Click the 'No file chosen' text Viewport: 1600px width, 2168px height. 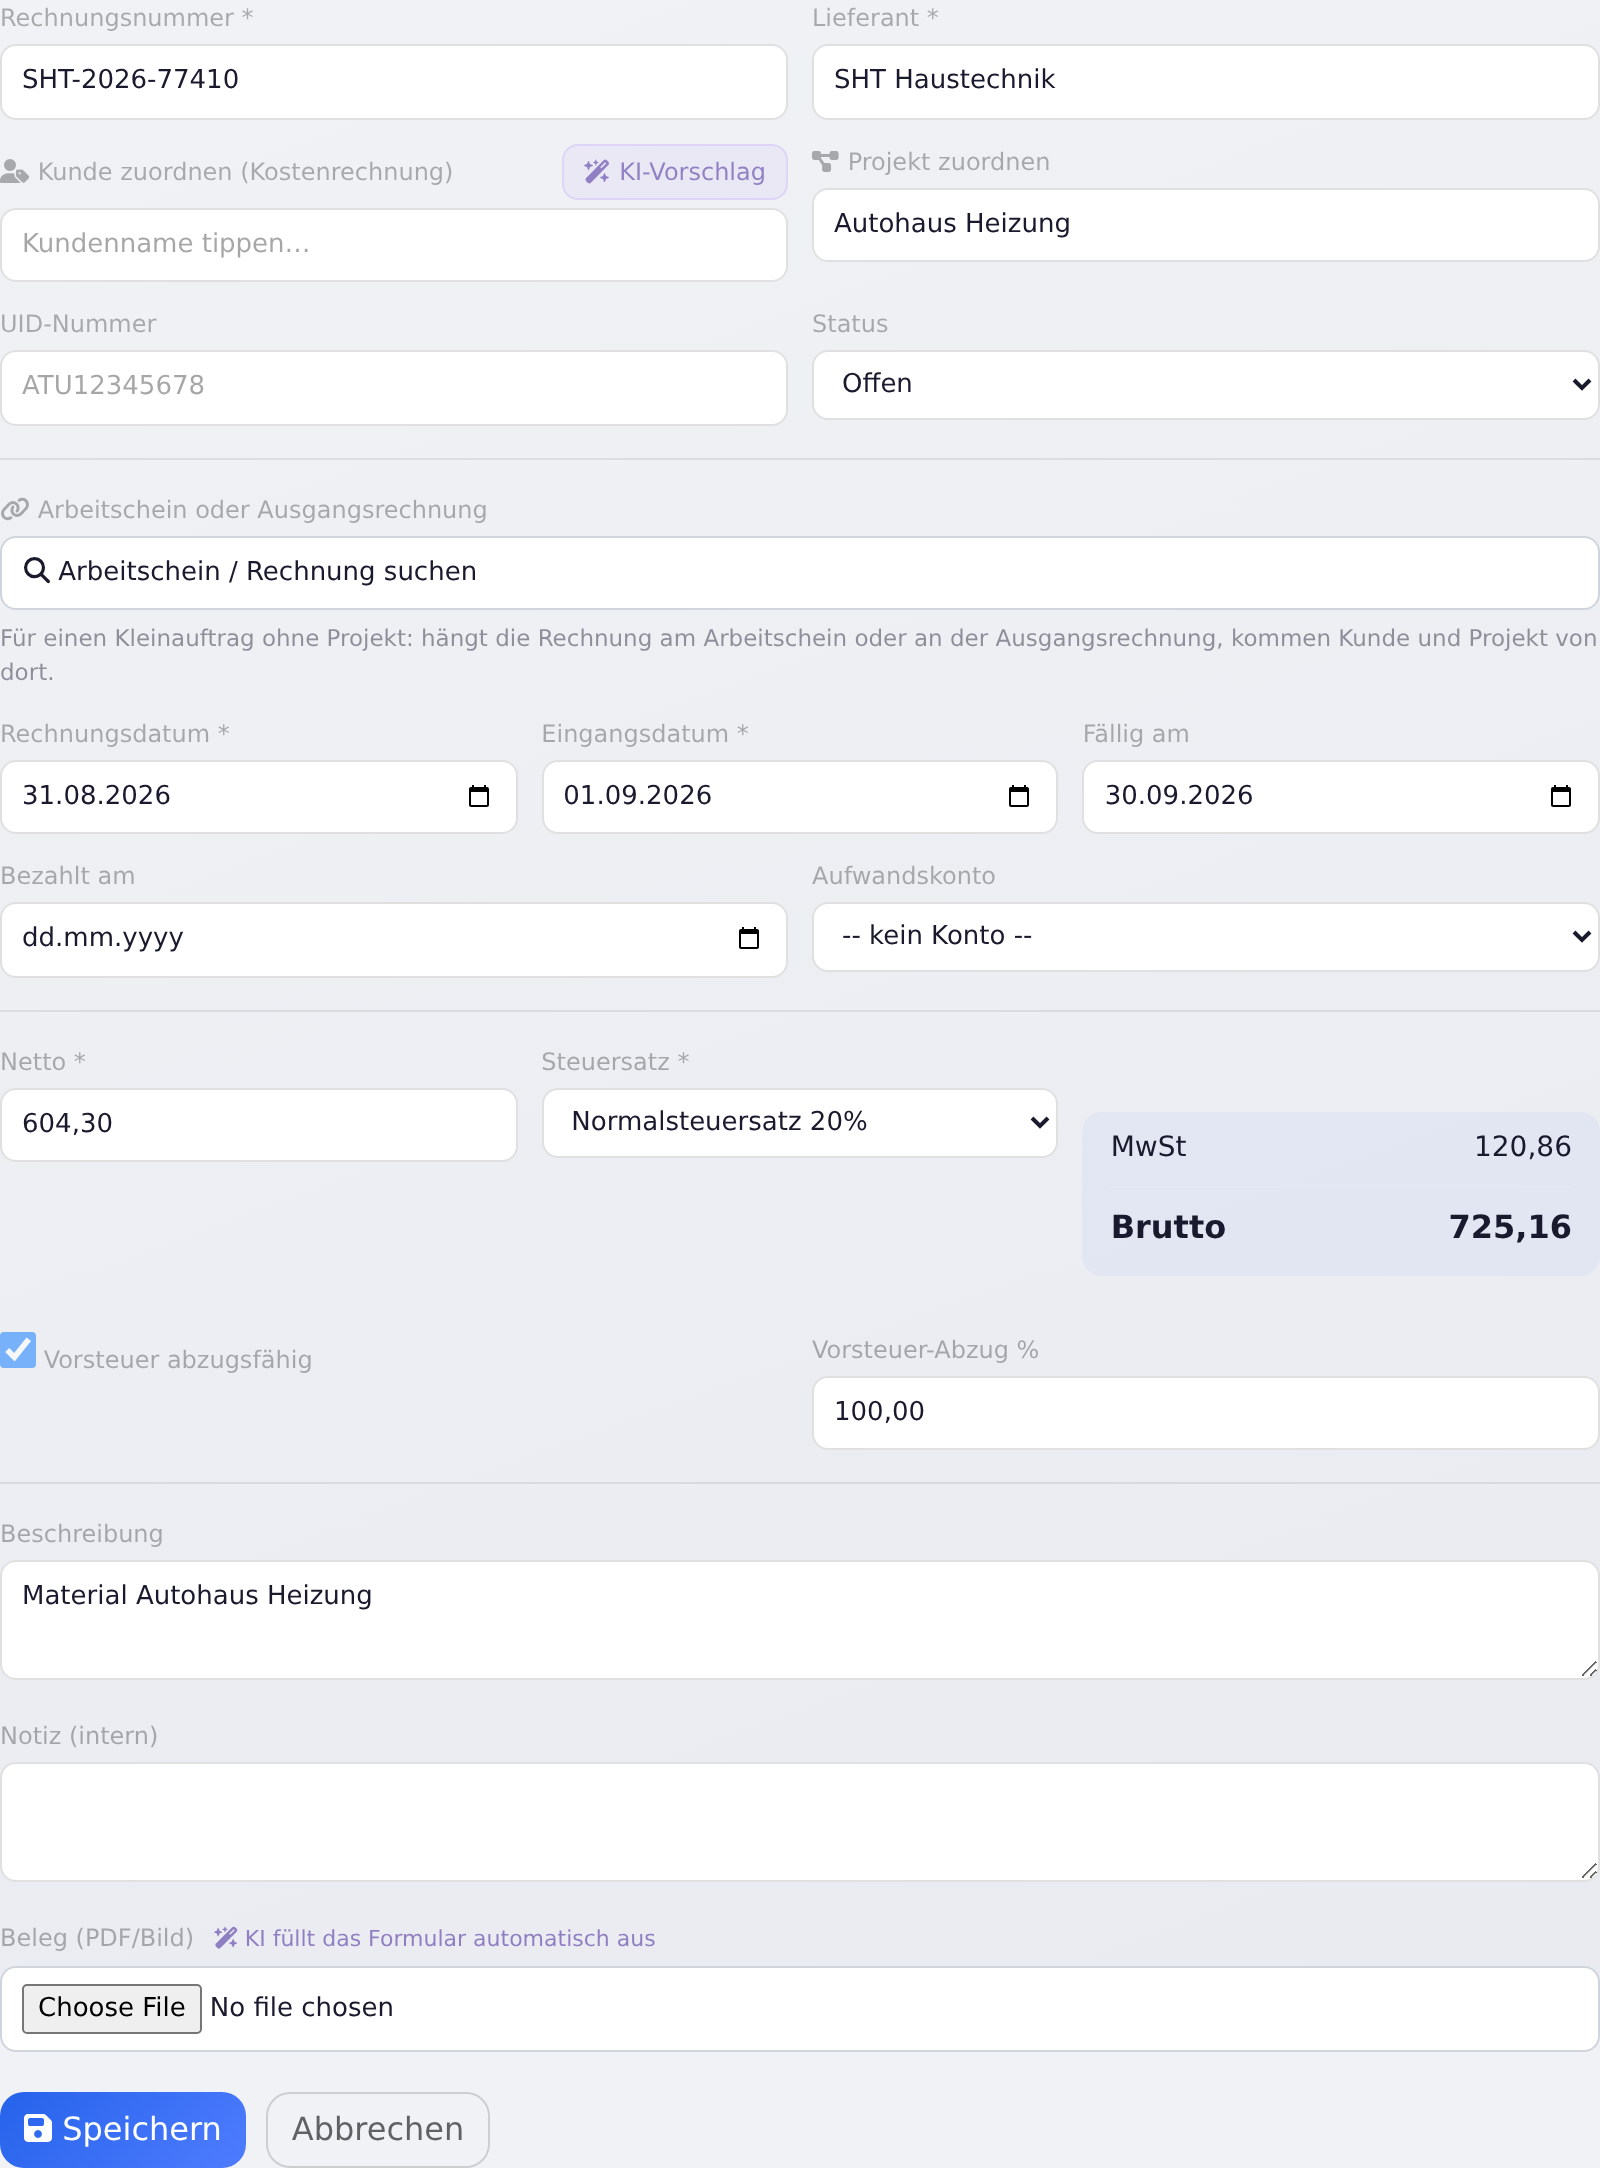pos(302,2007)
